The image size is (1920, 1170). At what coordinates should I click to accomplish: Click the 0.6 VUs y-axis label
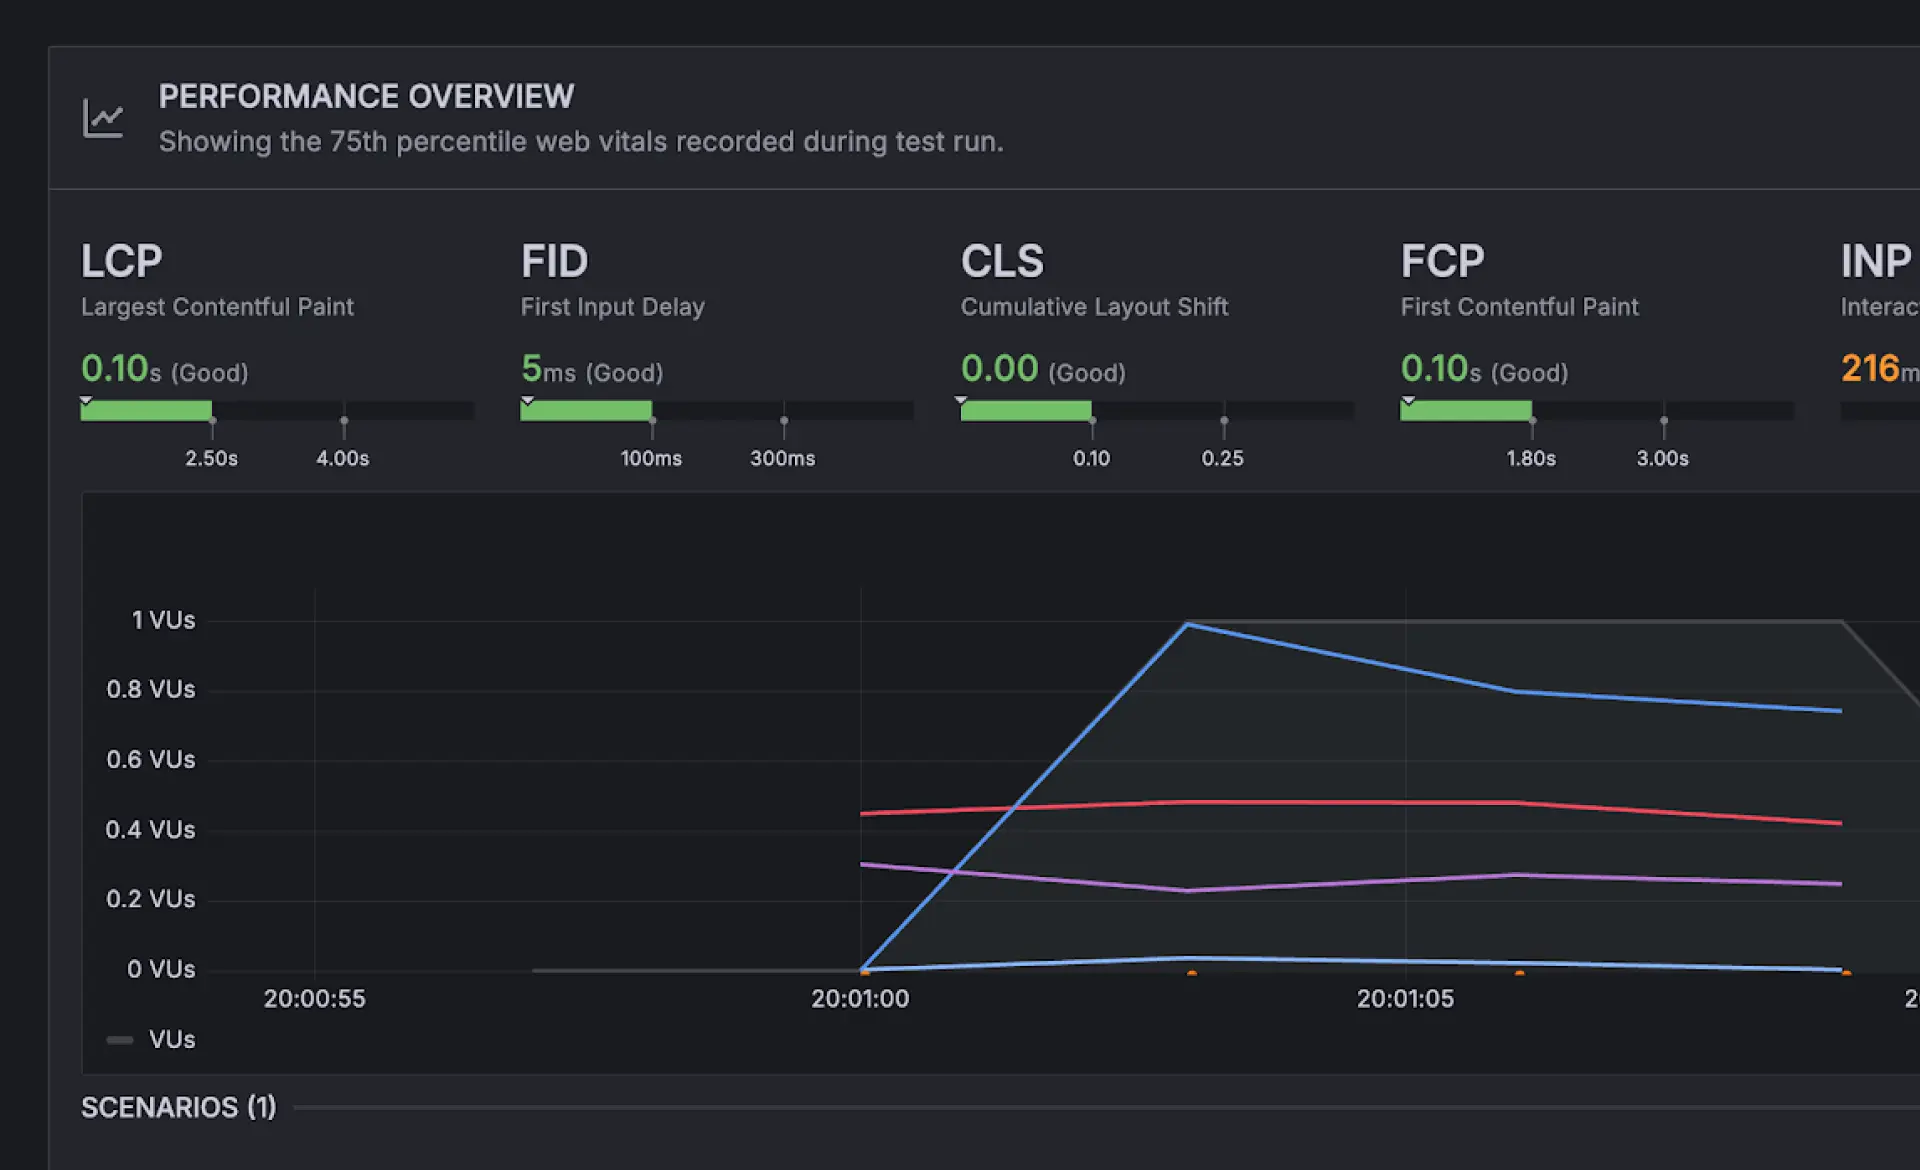(151, 759)
